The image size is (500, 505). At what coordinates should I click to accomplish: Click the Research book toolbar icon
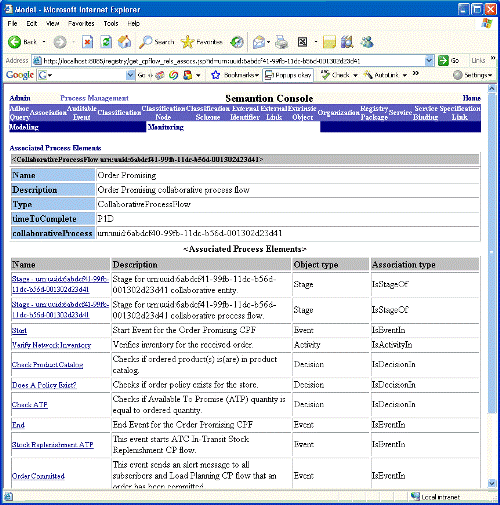347,42
